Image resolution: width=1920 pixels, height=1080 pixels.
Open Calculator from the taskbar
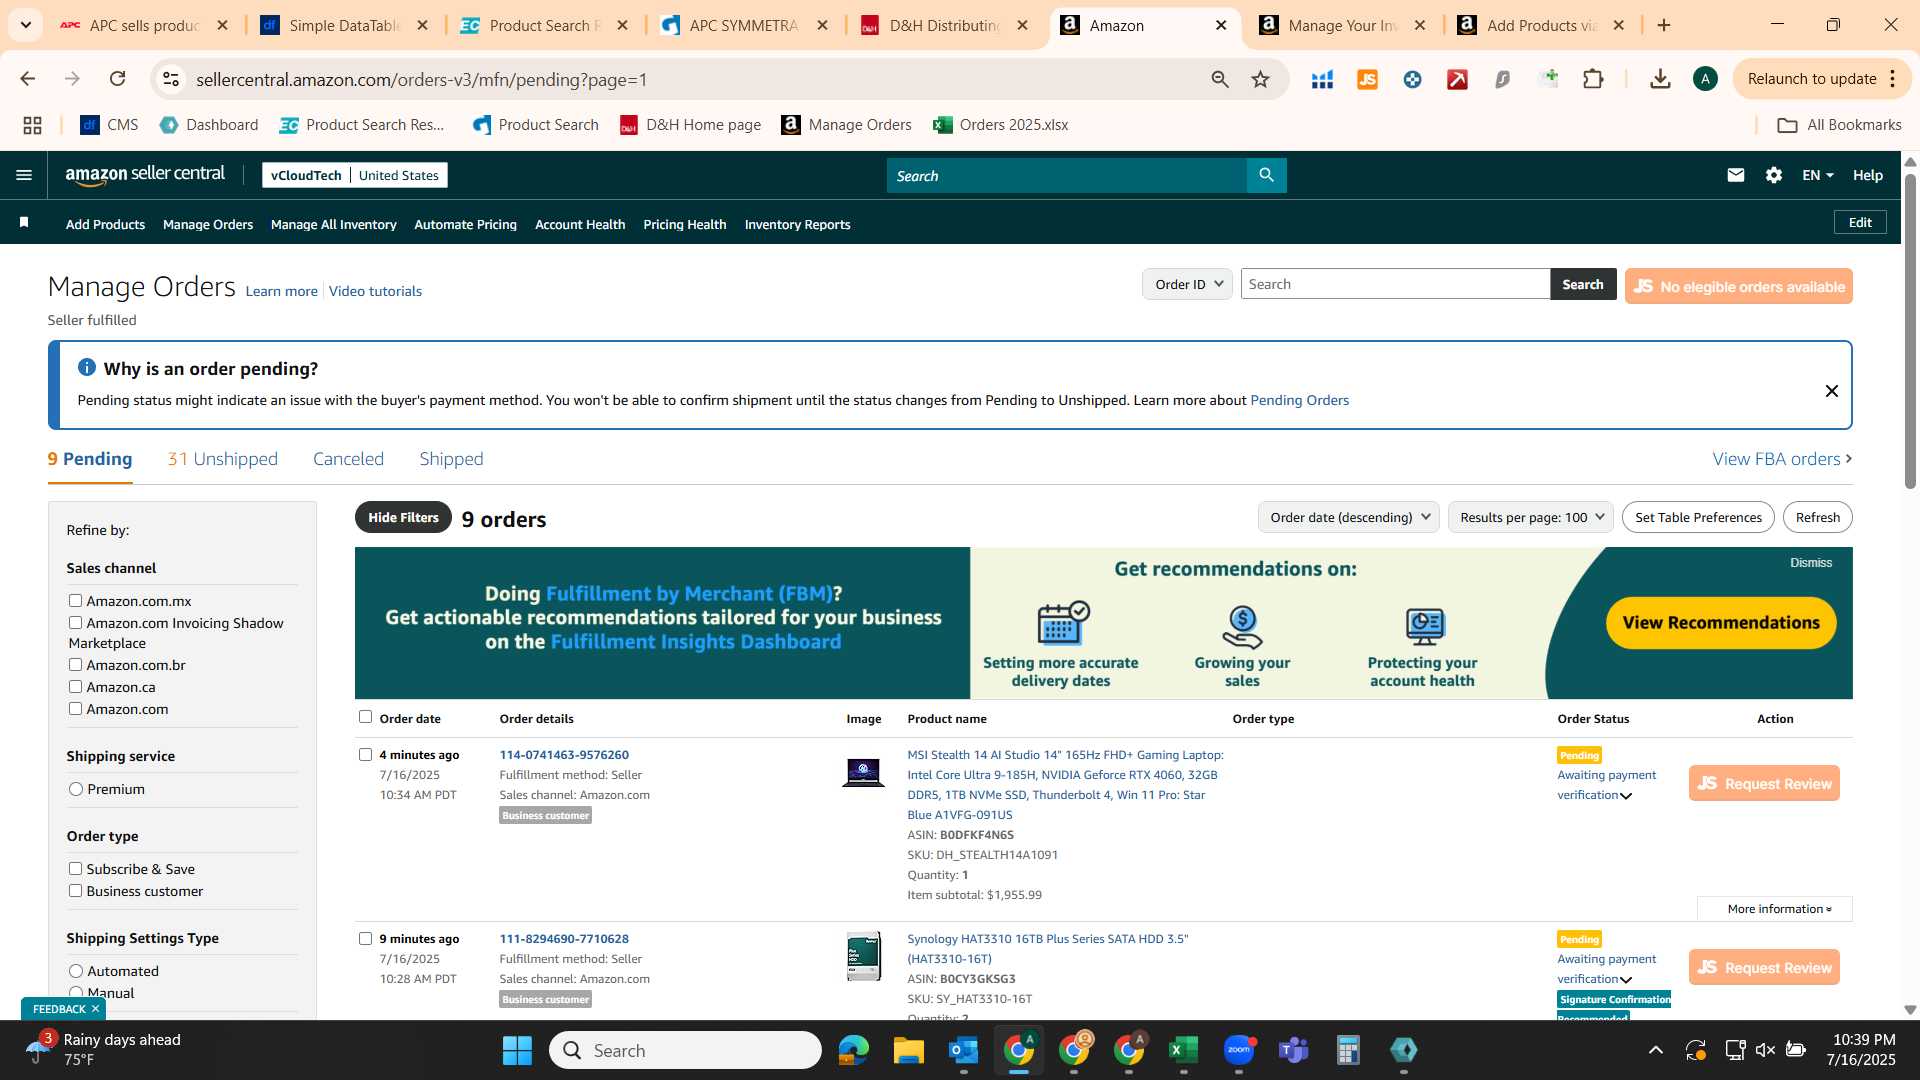(x=1348, y=1050)
